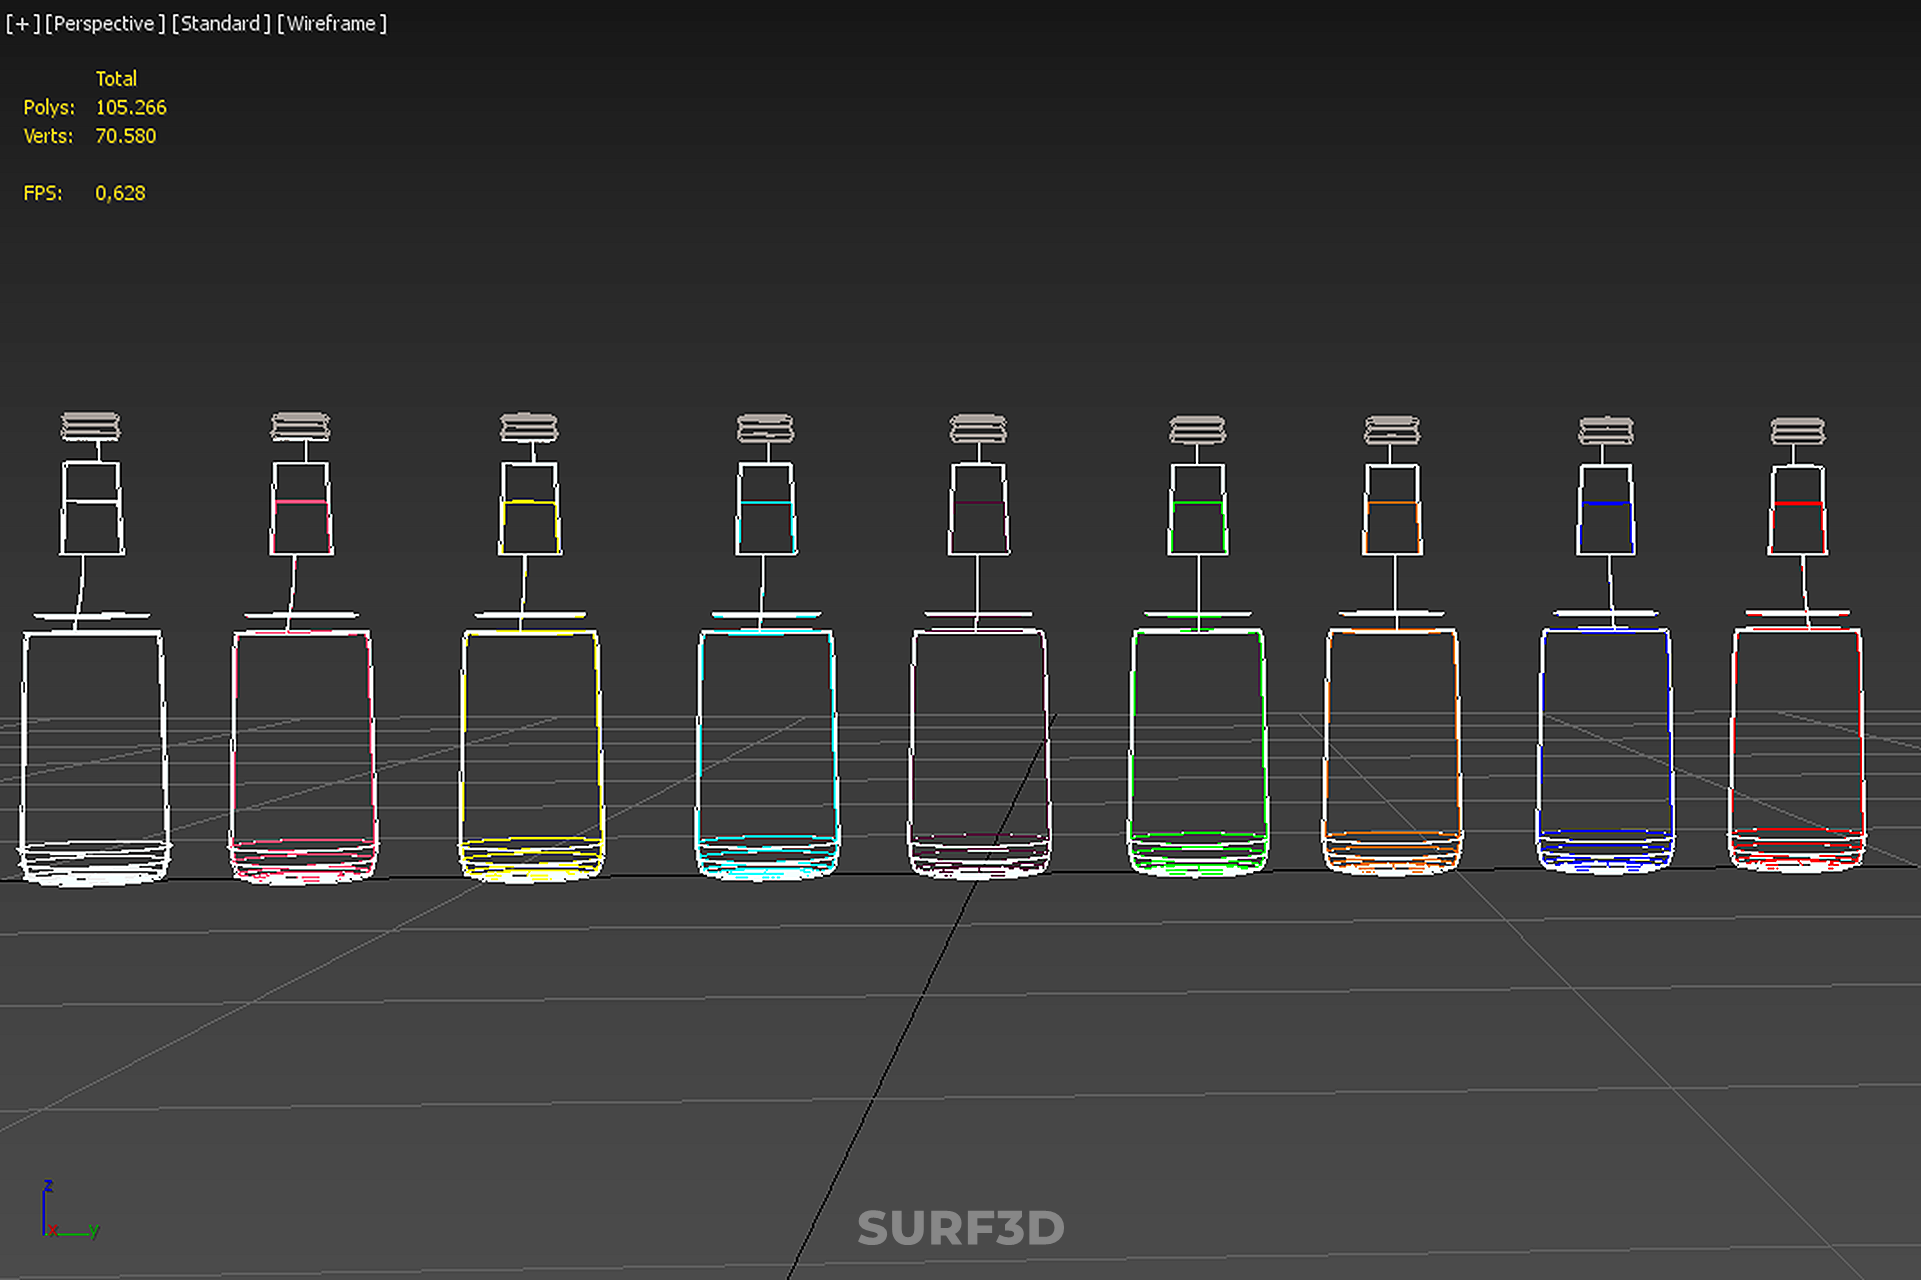
Task: Select the yellow wireframe bottle body
Action: click(x=531, y=755)
